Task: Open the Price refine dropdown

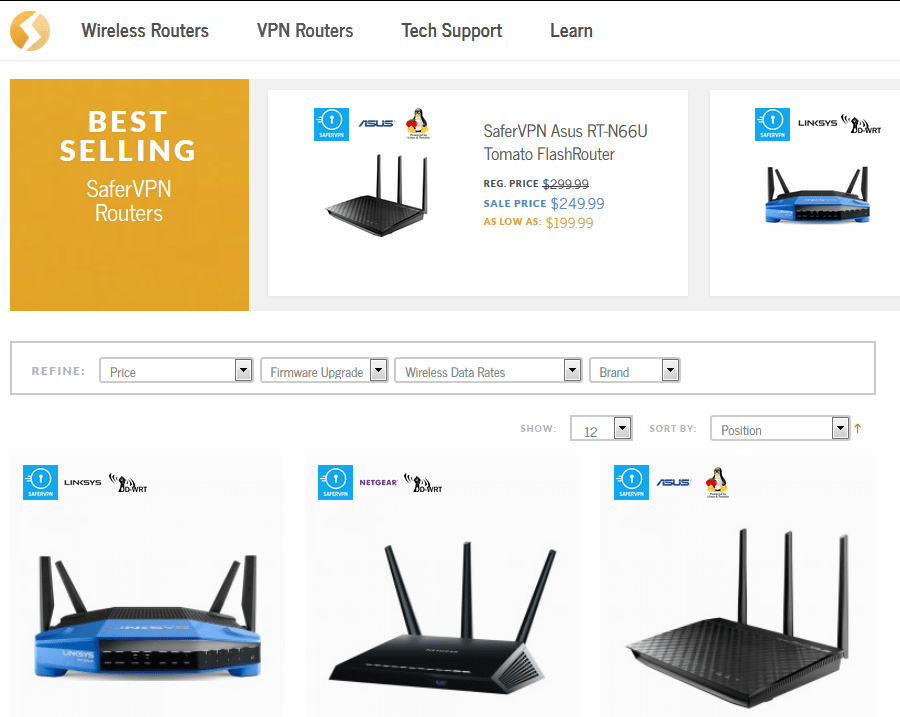Action: pyautogui.click(x=176, y=371)
